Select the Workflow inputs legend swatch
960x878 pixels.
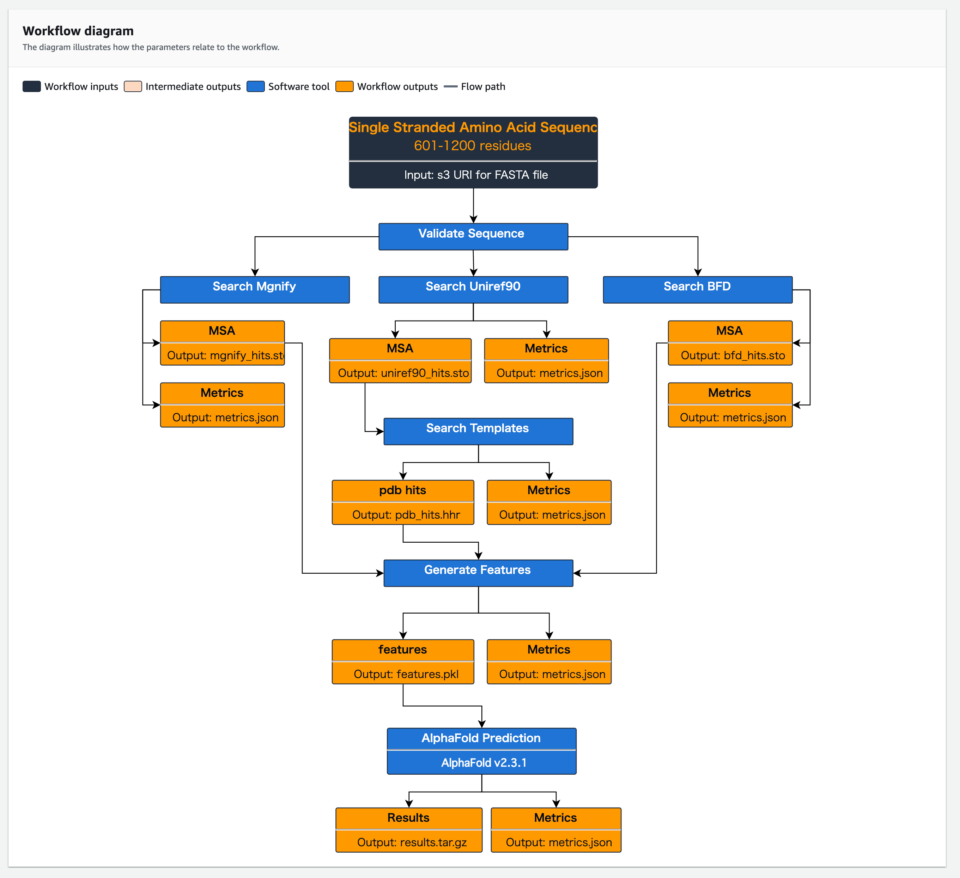30,87
